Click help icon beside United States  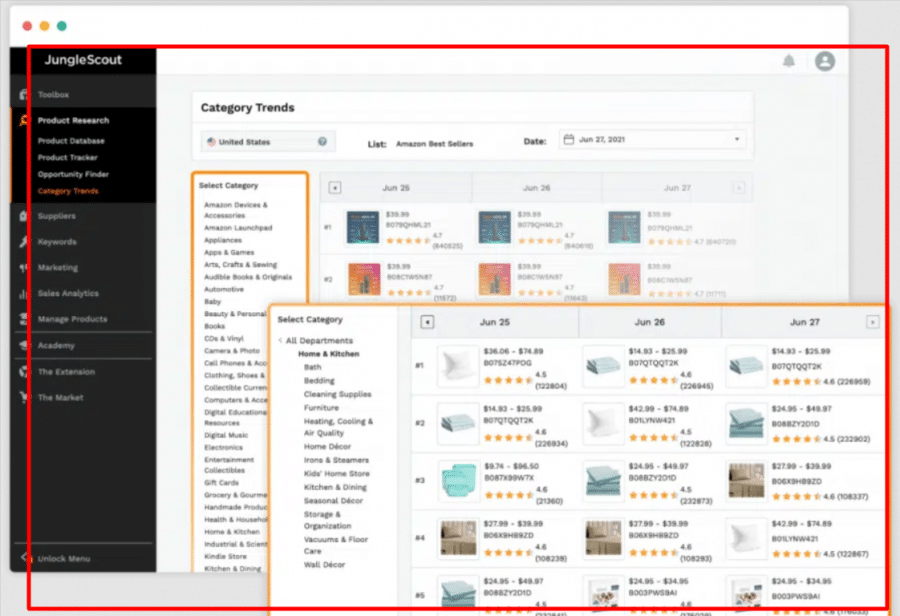pos(323,141)
